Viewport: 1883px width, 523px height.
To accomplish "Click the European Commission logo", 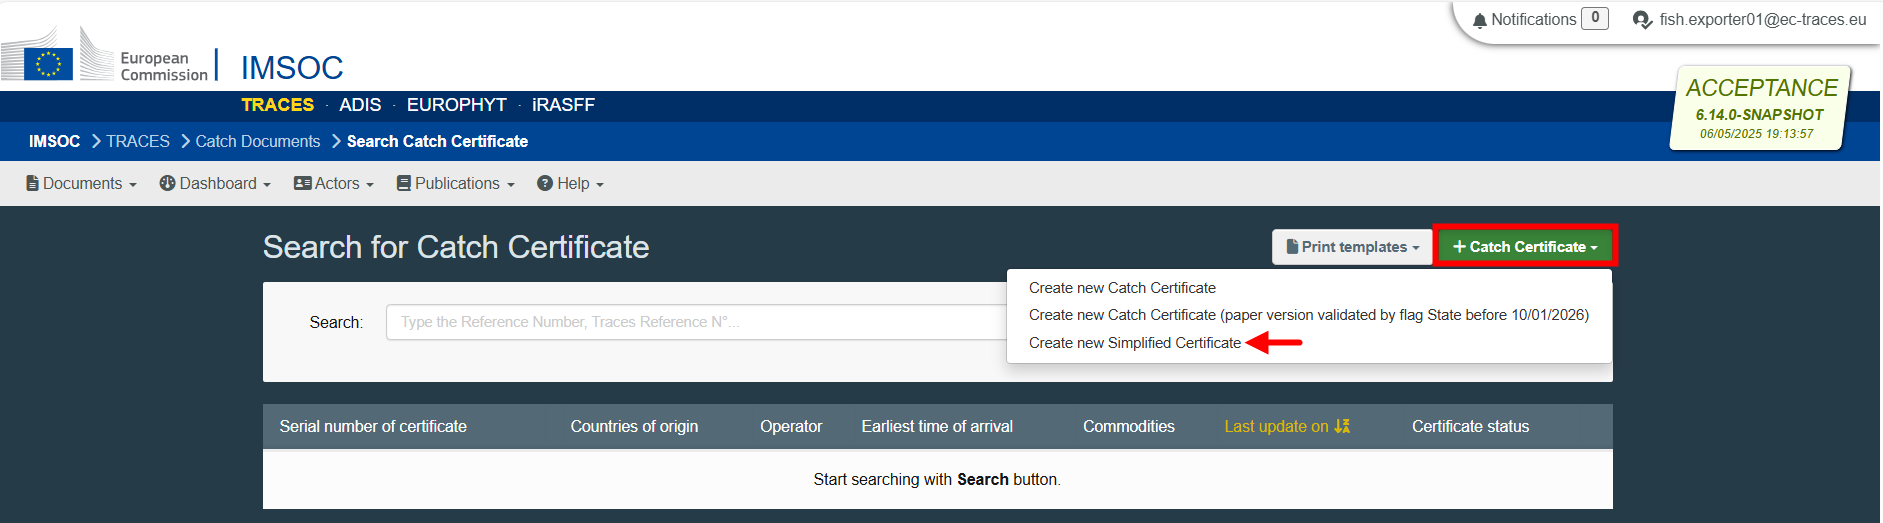I will (x=105, y=56).
